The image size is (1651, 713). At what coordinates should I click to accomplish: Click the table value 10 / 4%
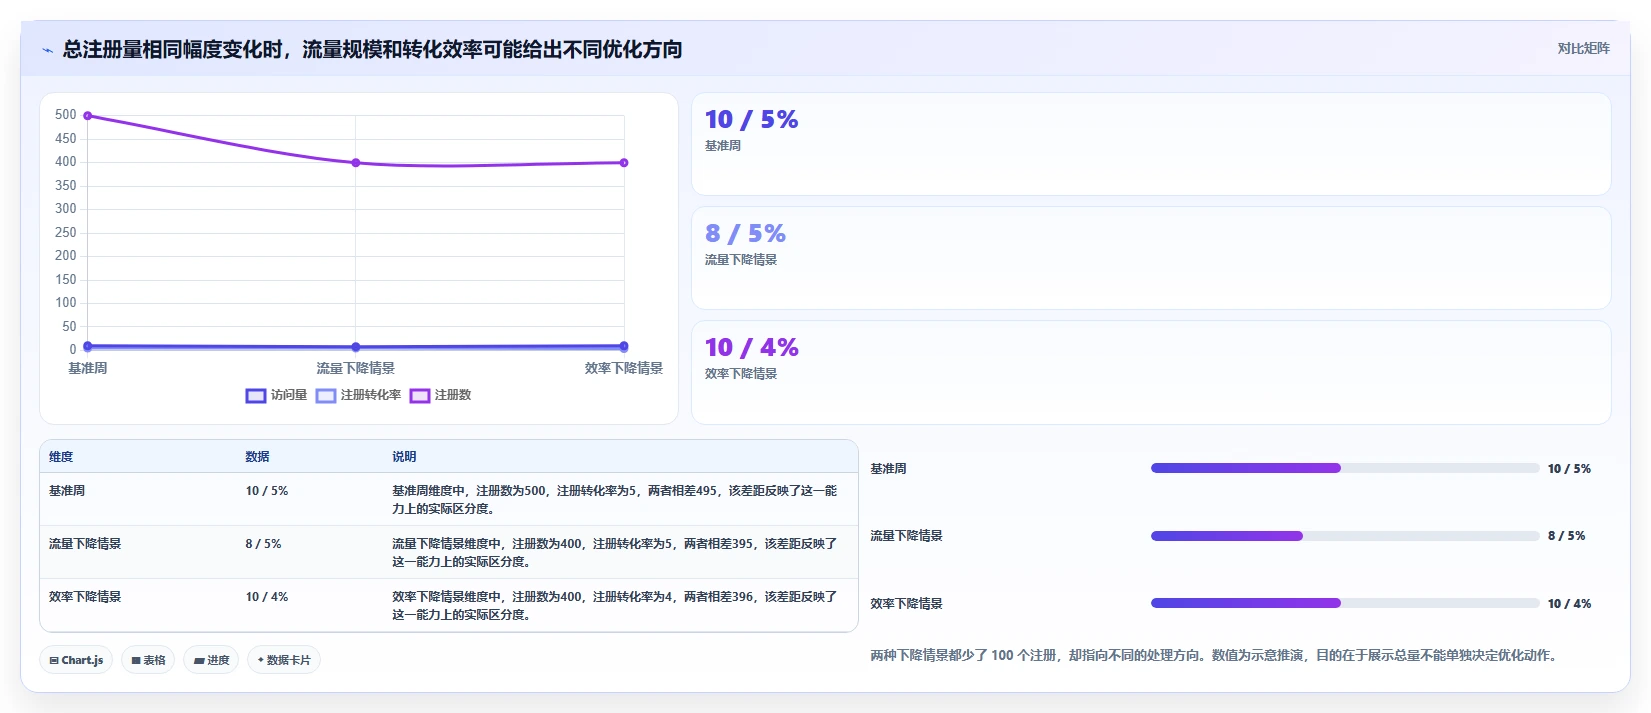click(267, 597)
